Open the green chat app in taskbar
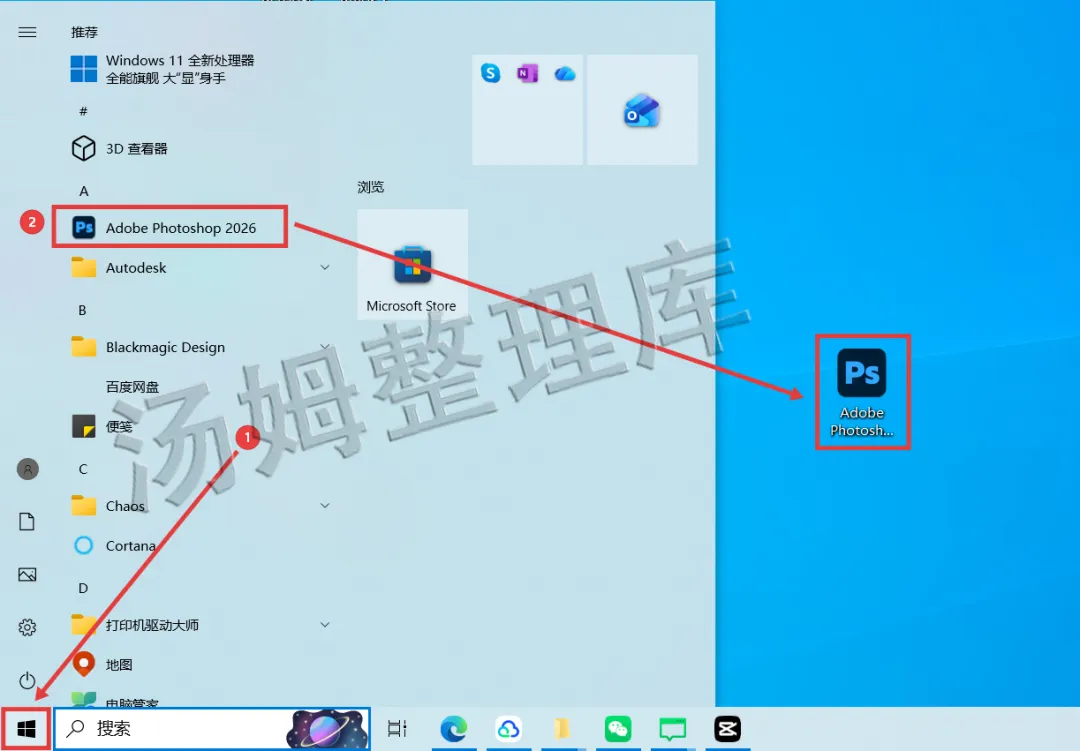The width and height of the screenshot is (1080, 751). [672, 728]
